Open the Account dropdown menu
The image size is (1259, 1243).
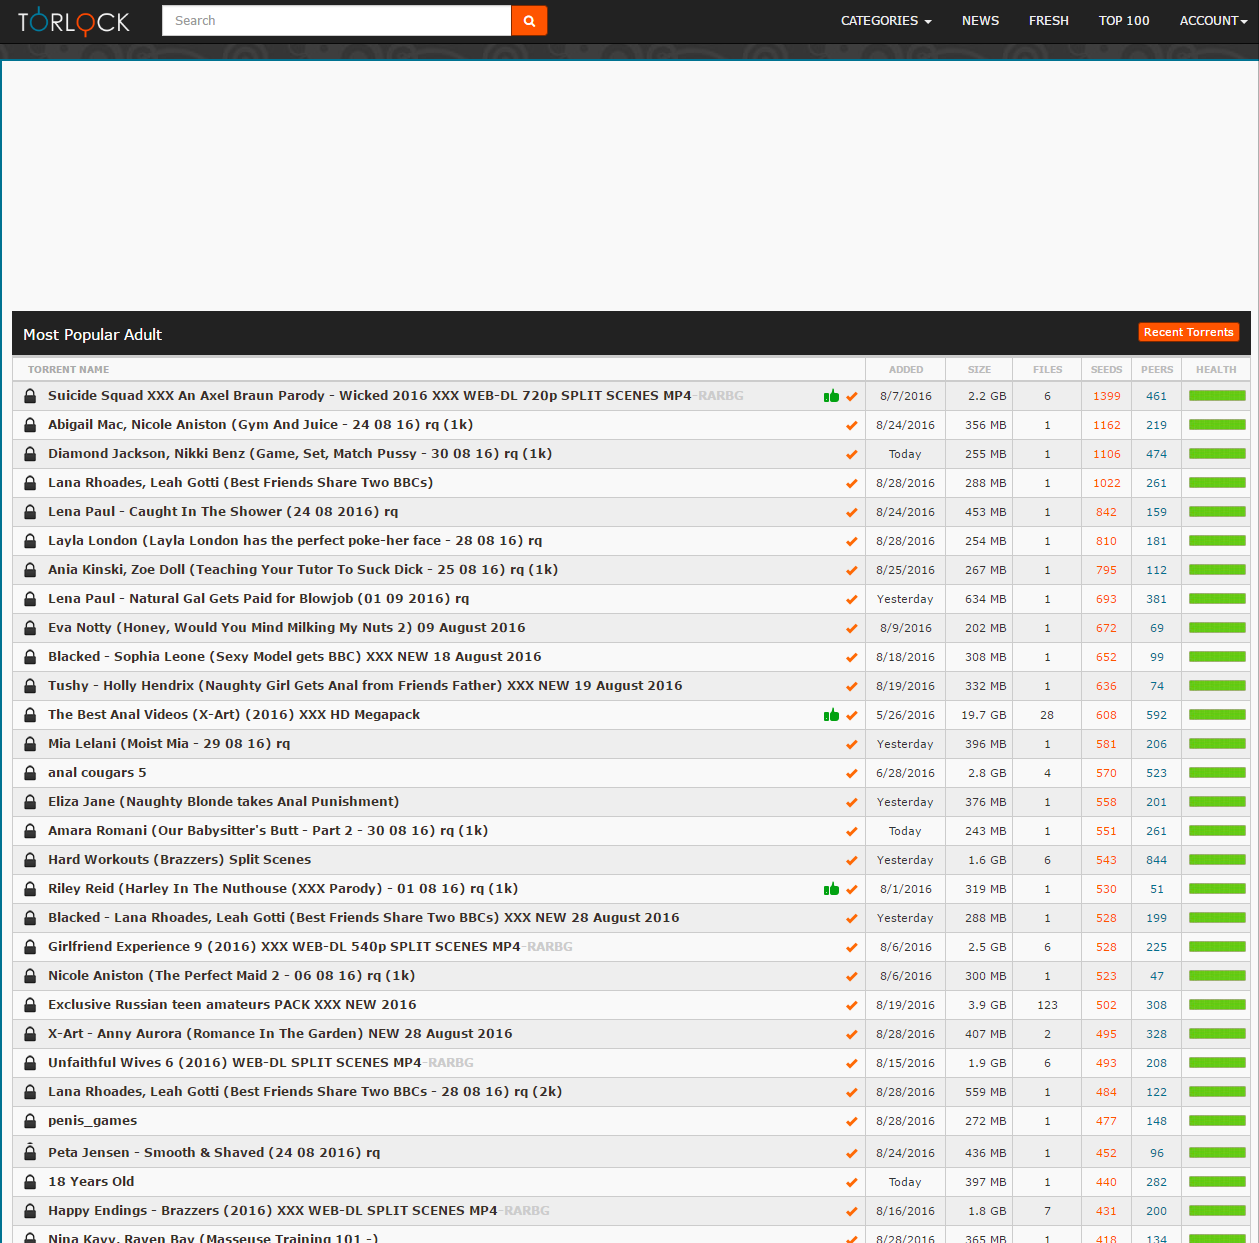click(1212, 21)
